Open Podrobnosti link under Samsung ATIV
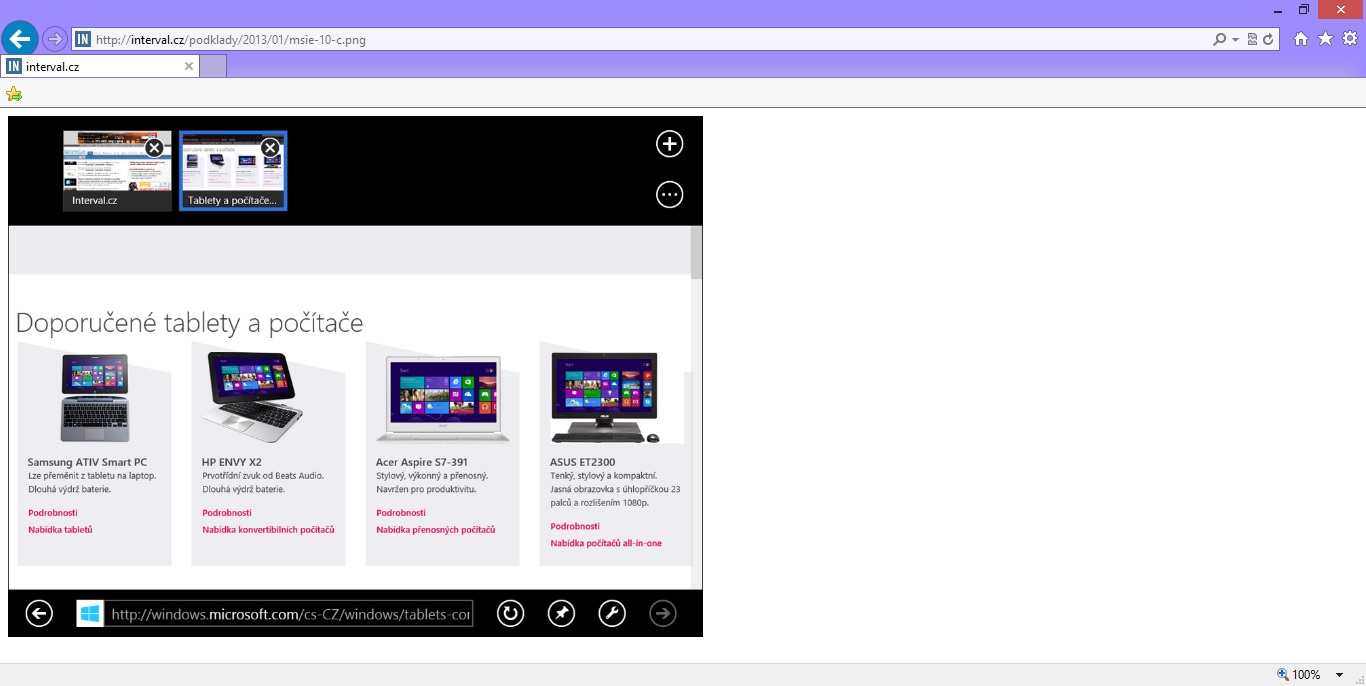The width and height of the screenshot is (1366, 686). click(52, 513)
